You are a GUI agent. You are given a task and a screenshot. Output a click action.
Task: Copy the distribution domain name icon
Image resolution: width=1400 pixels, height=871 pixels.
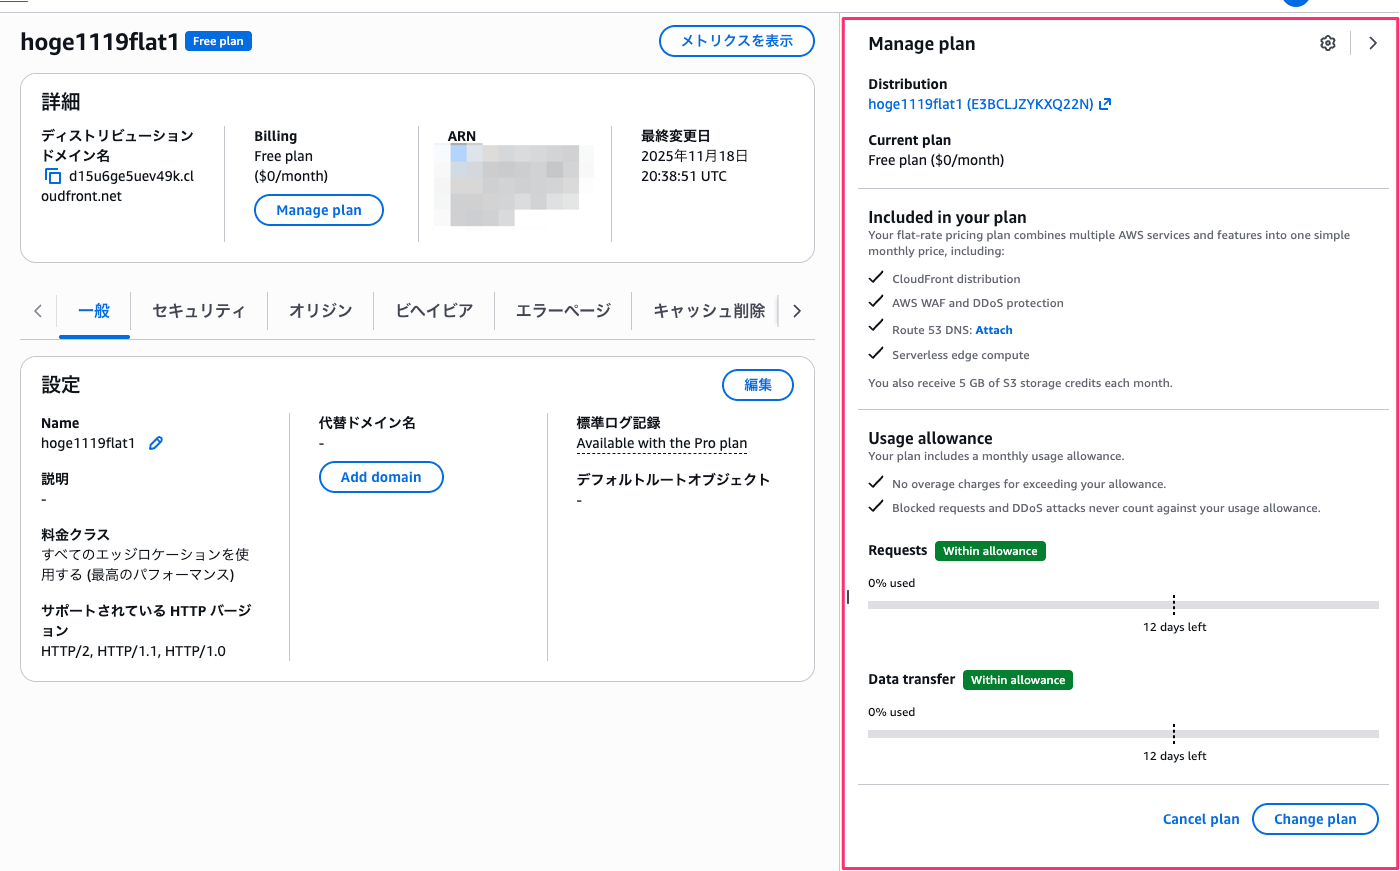[x=53, y=176]
